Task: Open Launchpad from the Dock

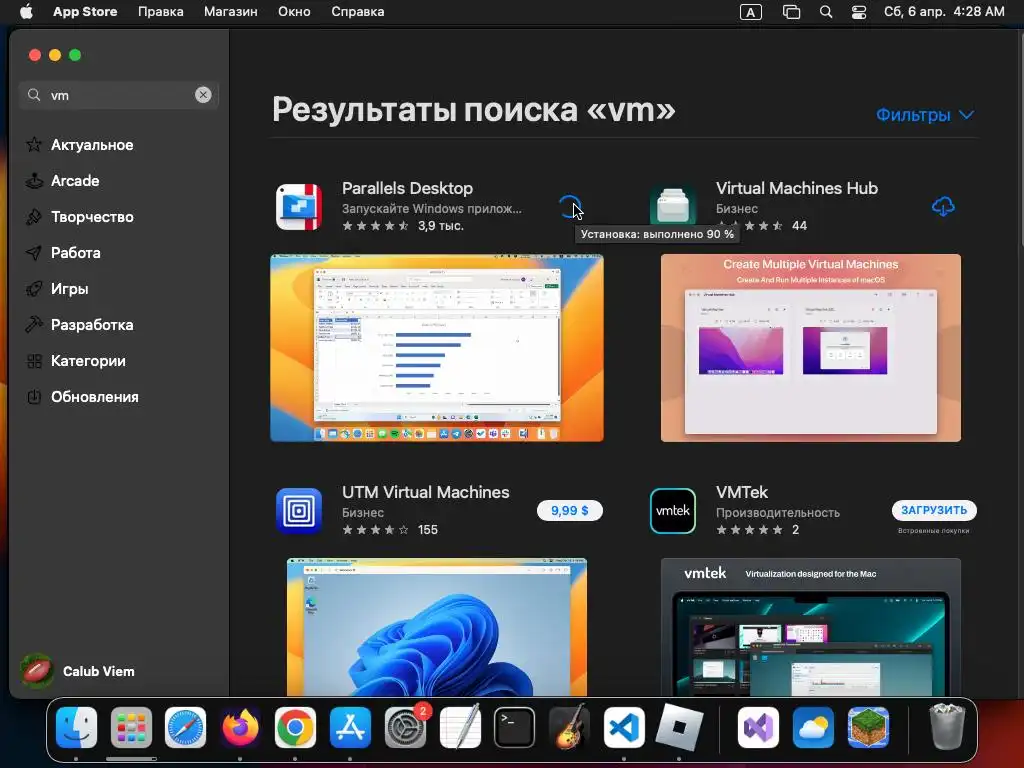Action: [131, 727]
